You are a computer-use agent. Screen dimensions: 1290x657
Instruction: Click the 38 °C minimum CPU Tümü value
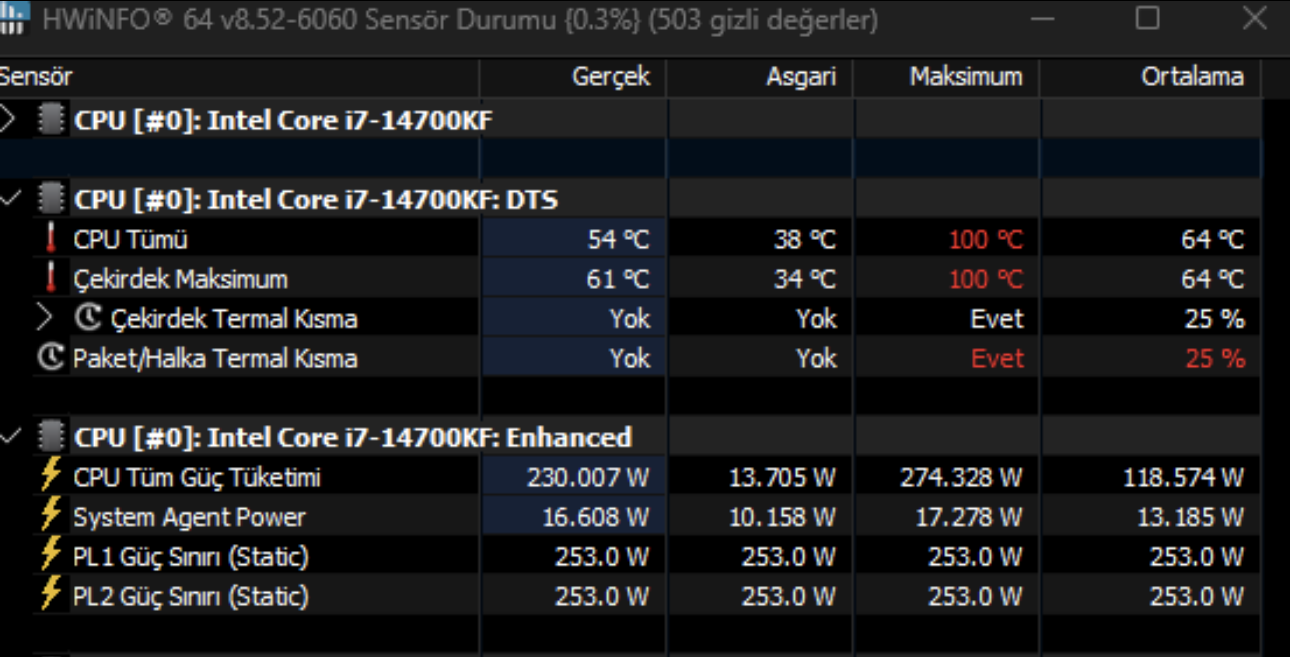tap(805, 240)
